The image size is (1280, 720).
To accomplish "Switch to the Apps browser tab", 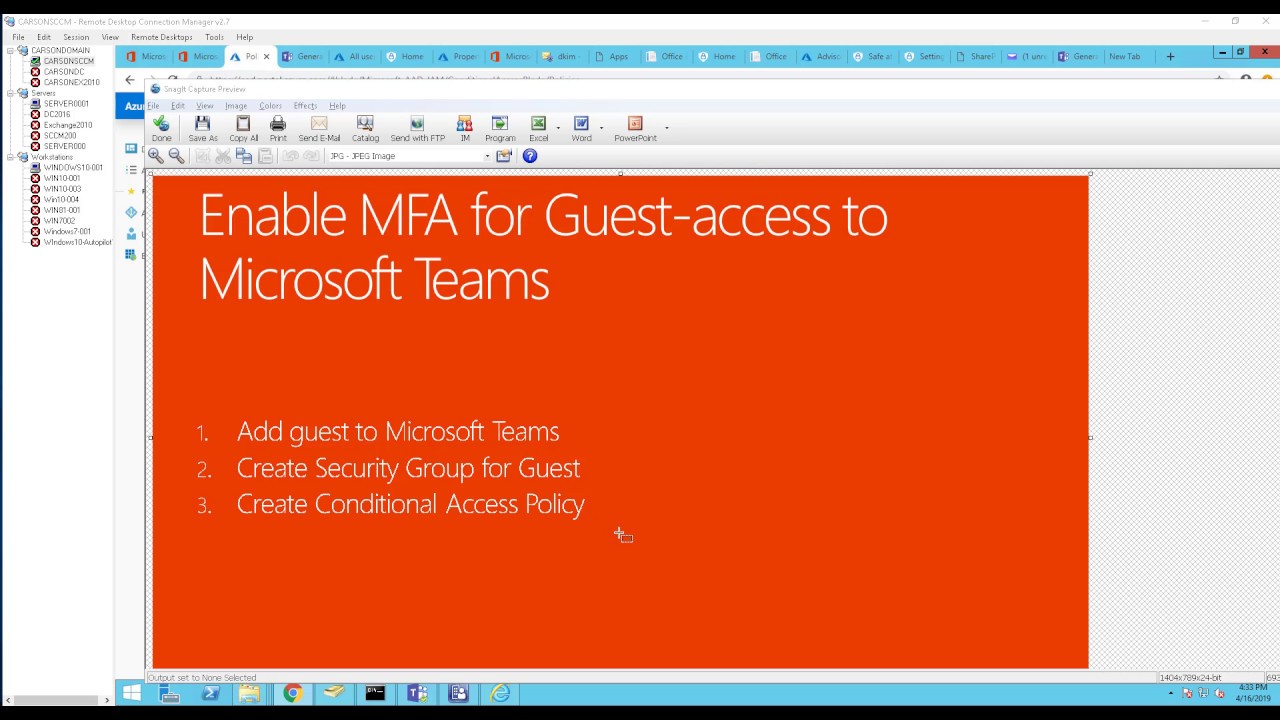I will pyautogui.click(x=613, y=57).
